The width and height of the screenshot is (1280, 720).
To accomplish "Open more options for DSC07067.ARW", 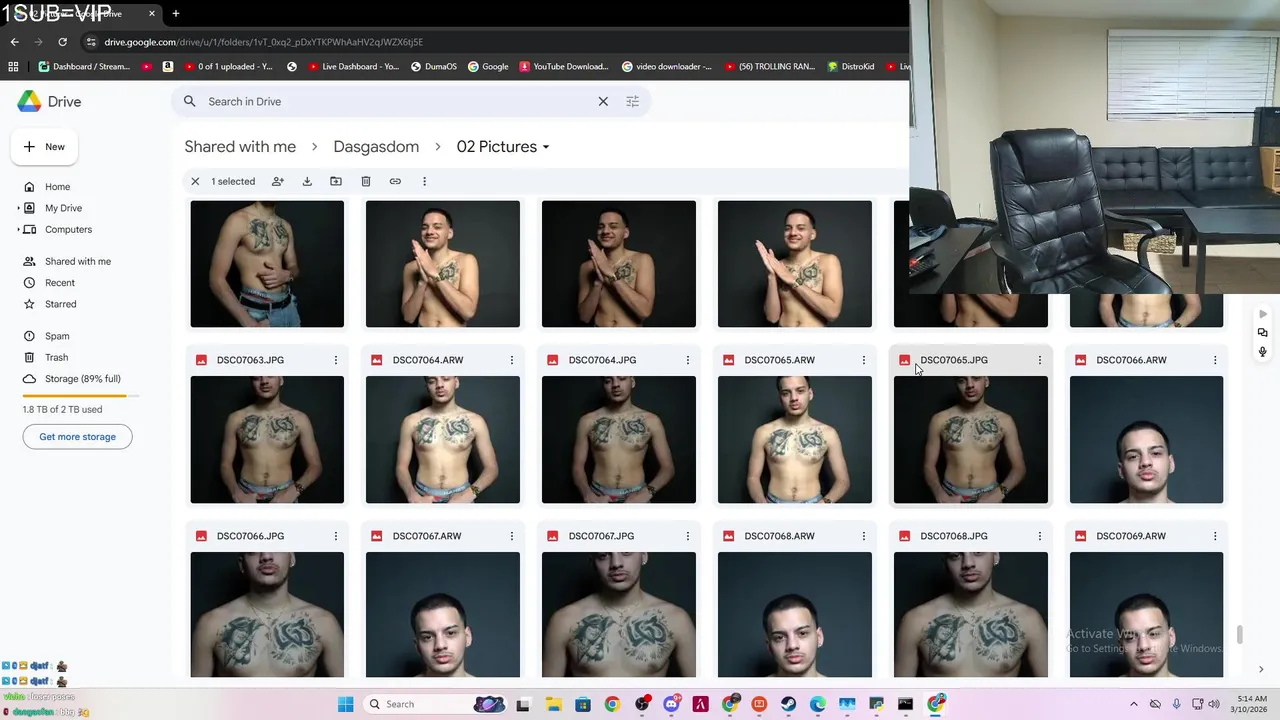I will [x=512, y=536].
